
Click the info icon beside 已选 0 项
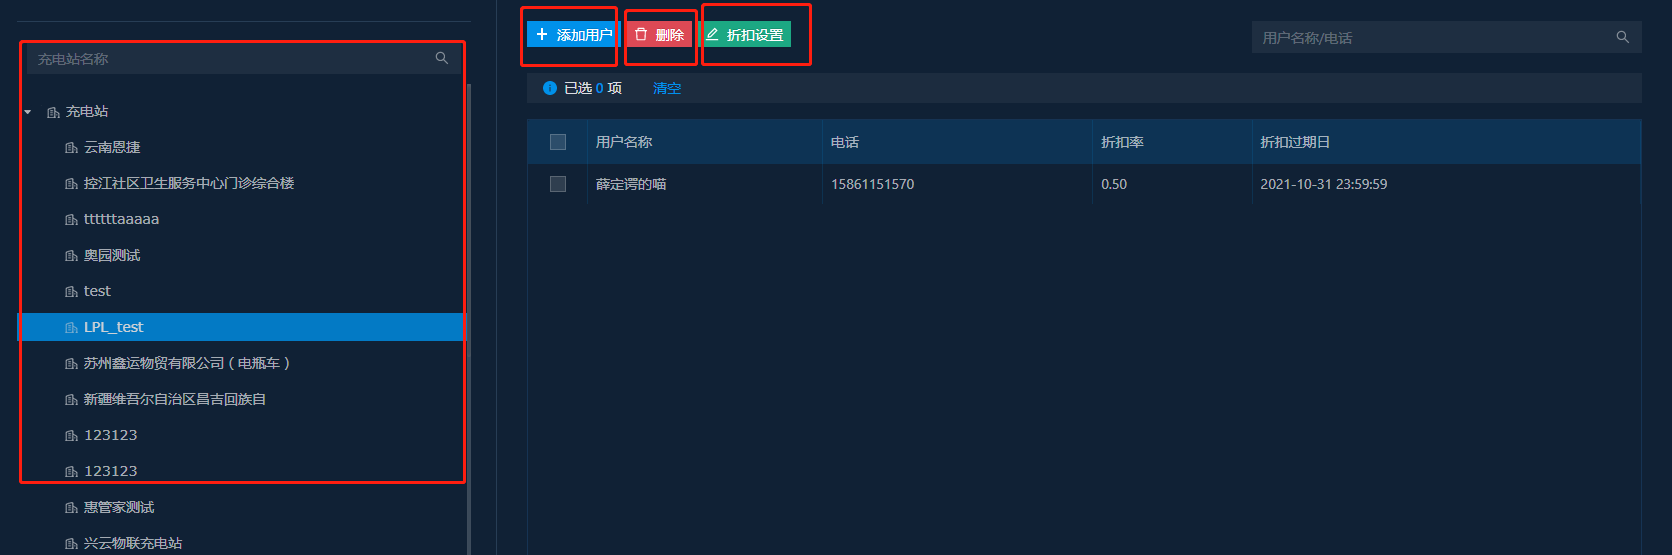pos(549,88)
